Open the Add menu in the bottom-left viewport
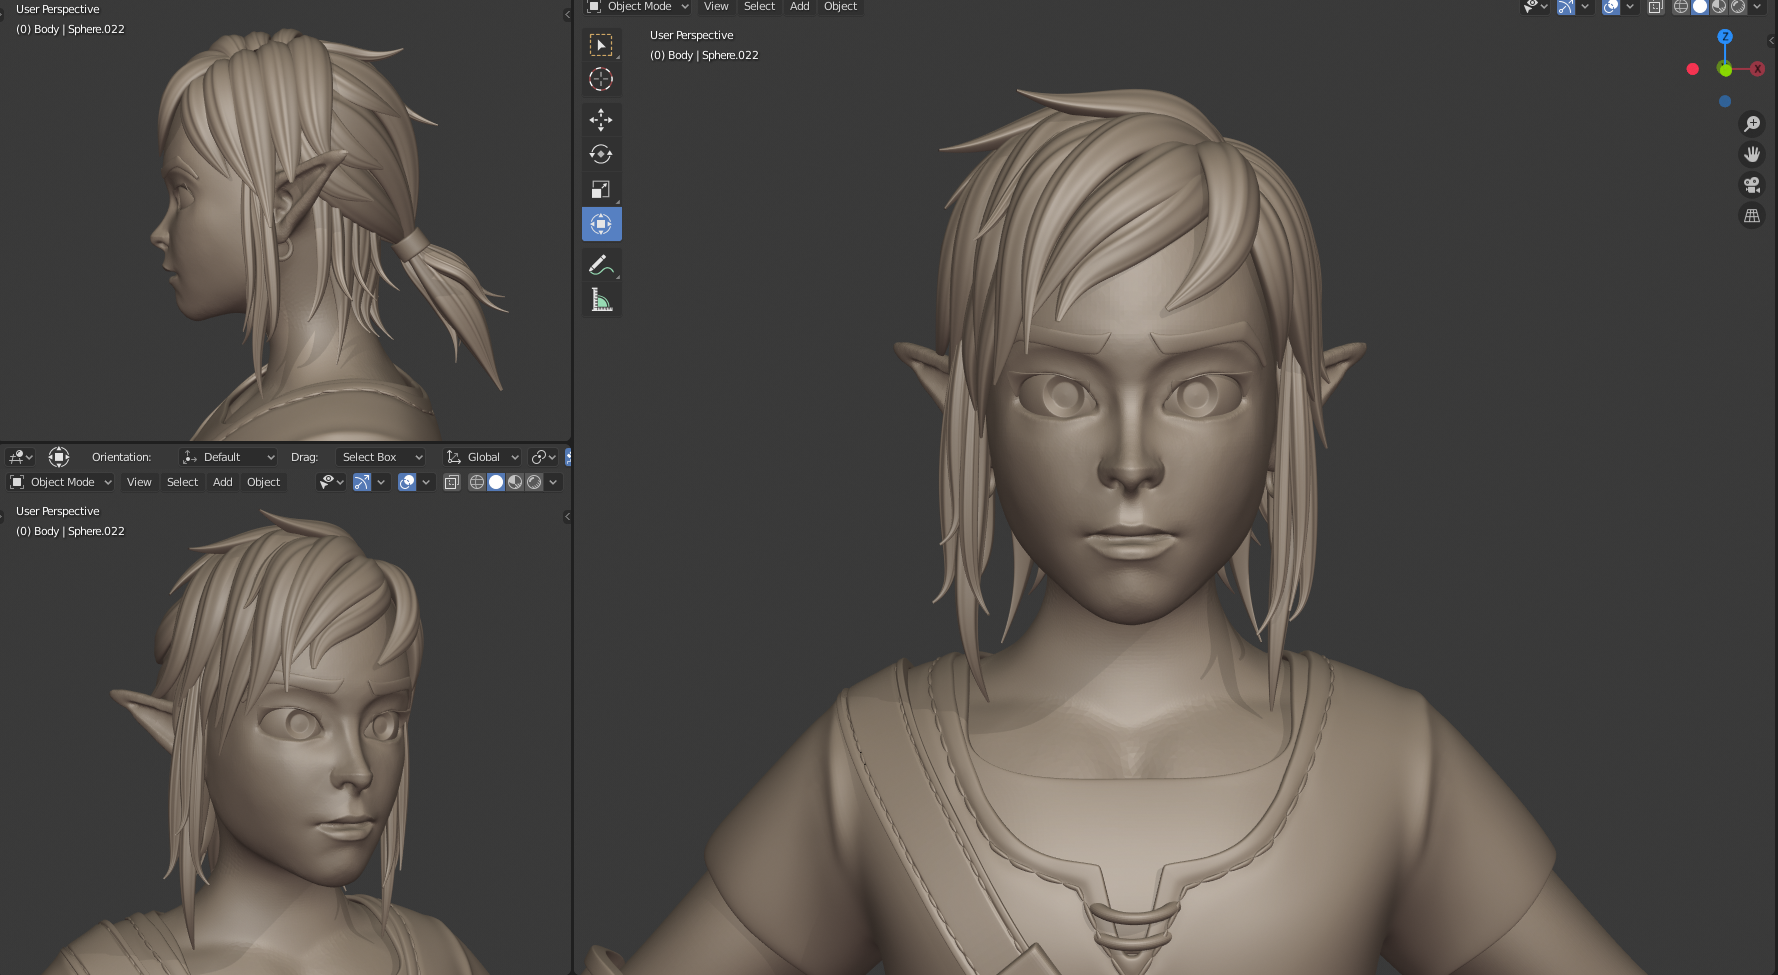 pos(223,482)
